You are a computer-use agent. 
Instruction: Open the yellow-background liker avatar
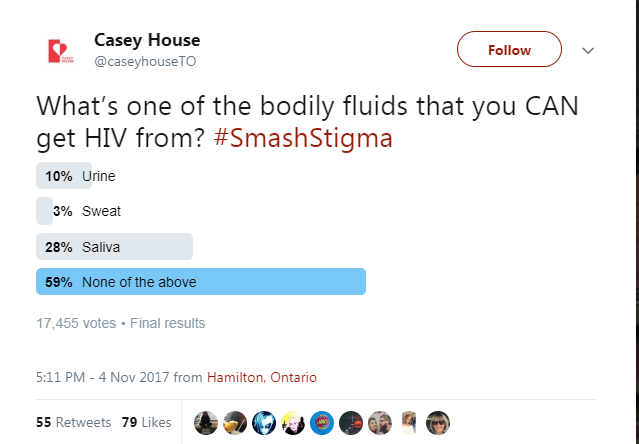[293, 422]
